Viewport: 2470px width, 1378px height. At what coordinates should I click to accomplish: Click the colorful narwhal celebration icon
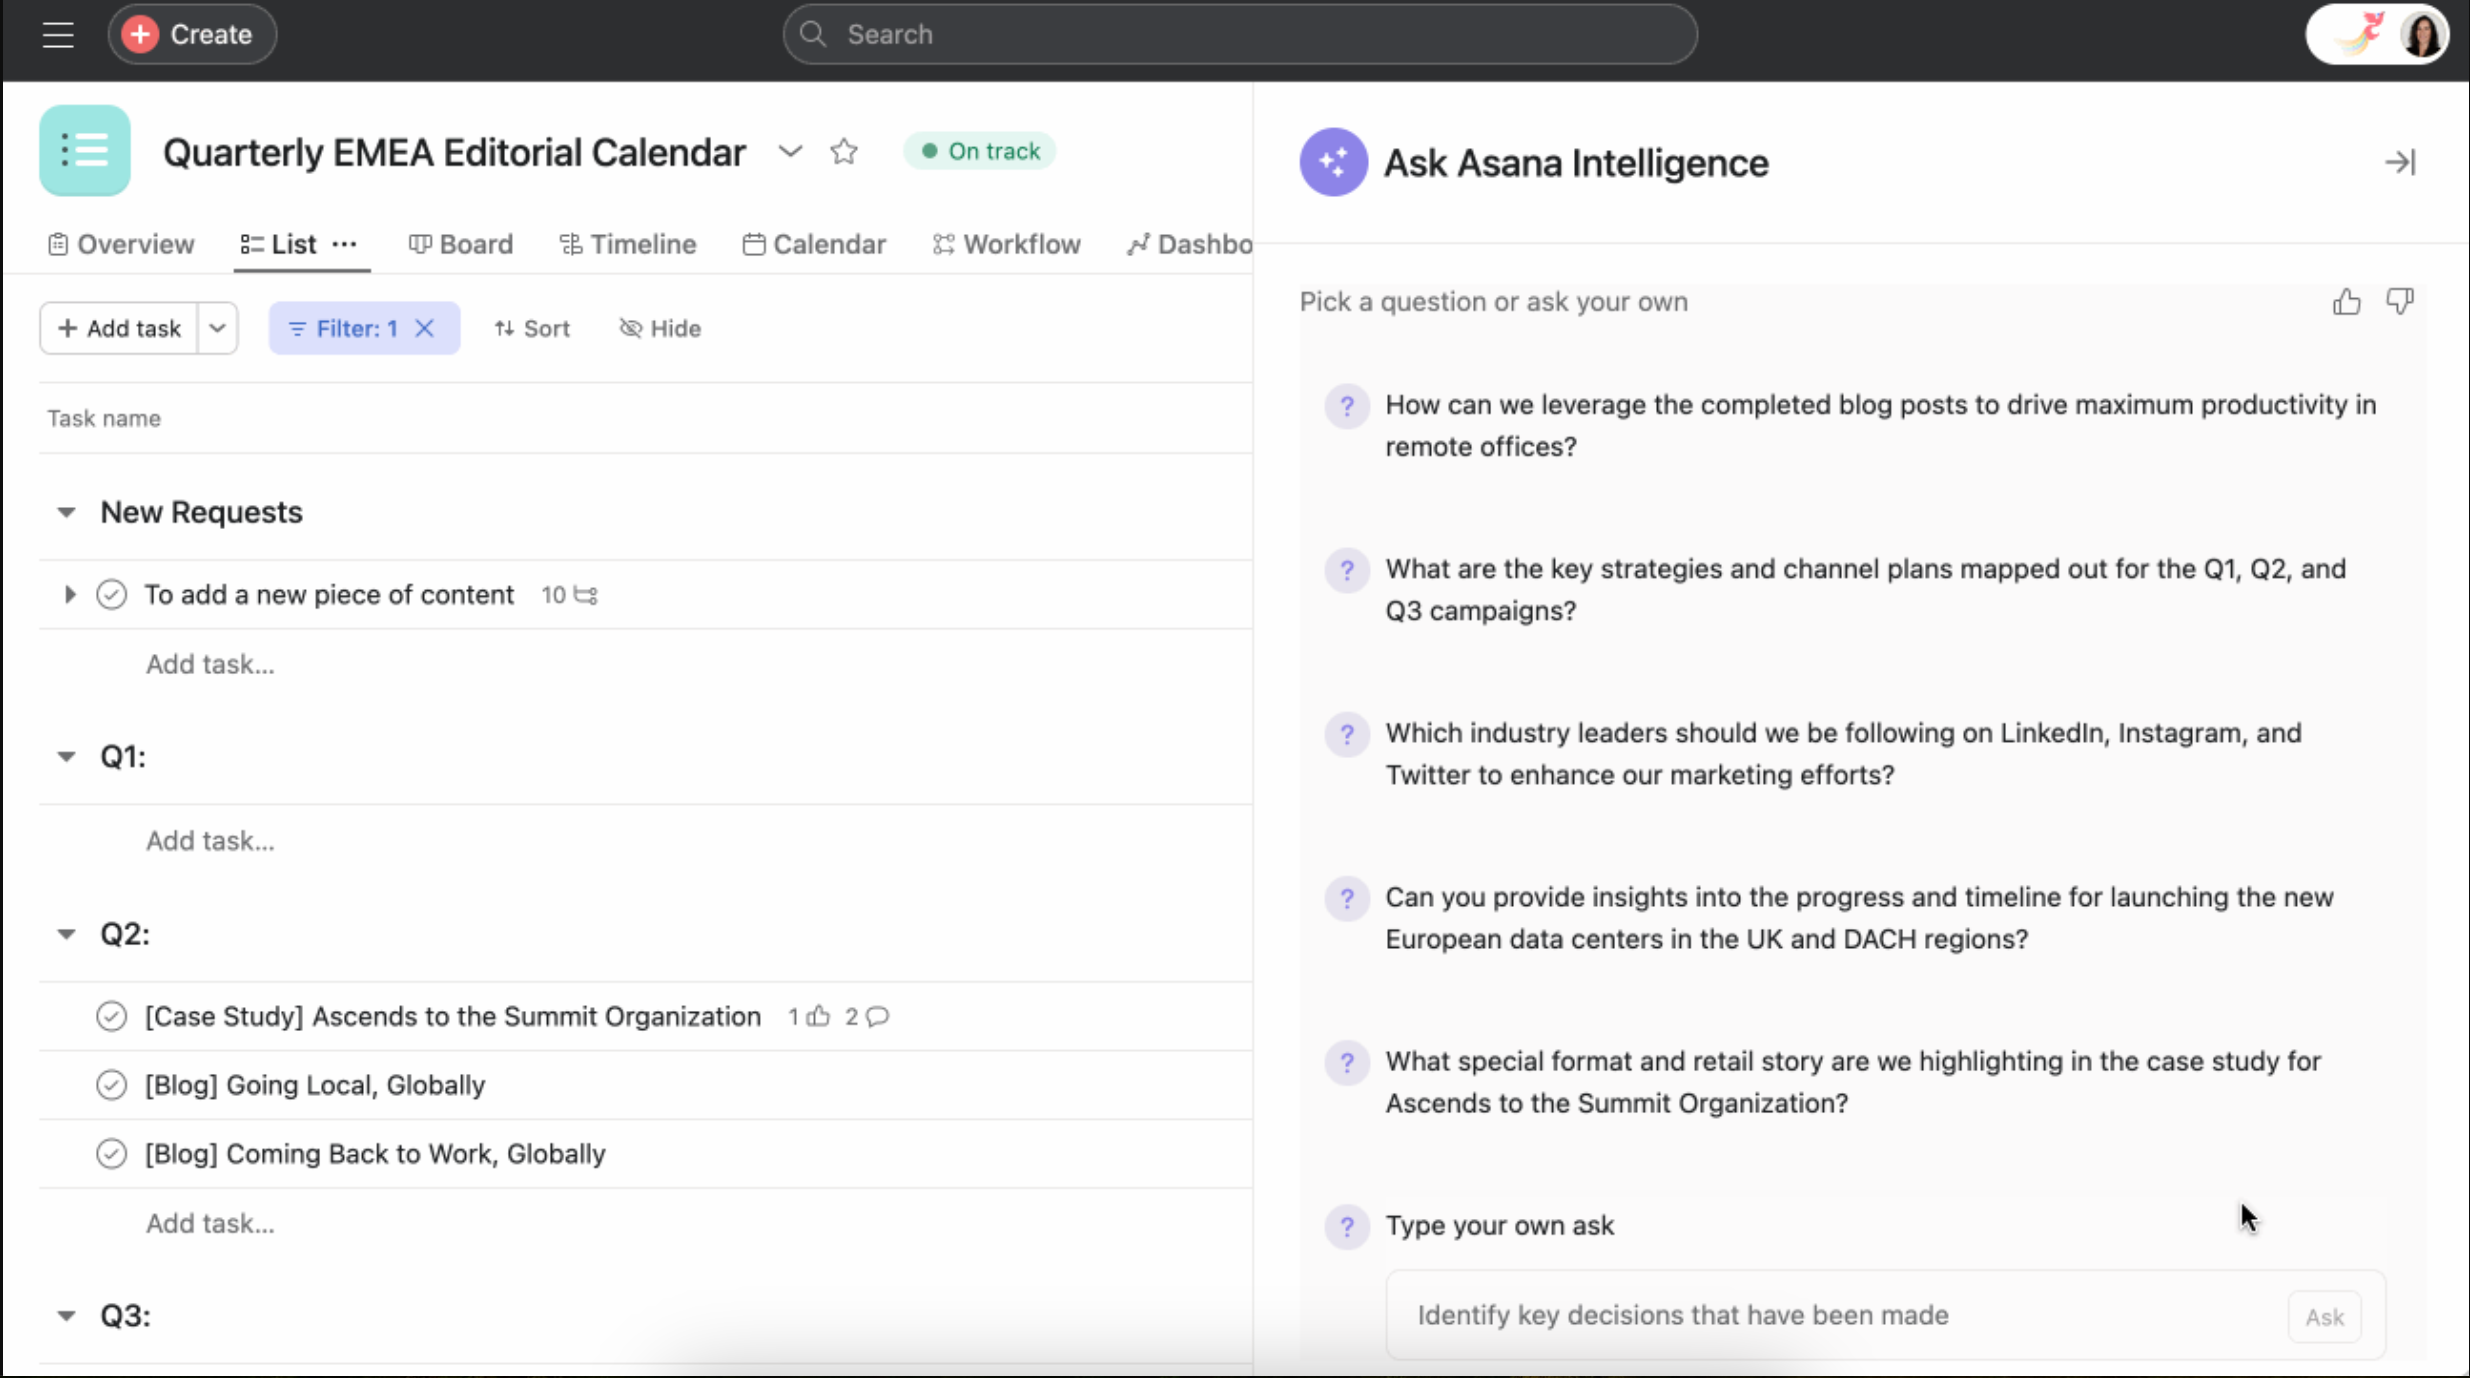pyautogui.click(x=2359, y=35)
